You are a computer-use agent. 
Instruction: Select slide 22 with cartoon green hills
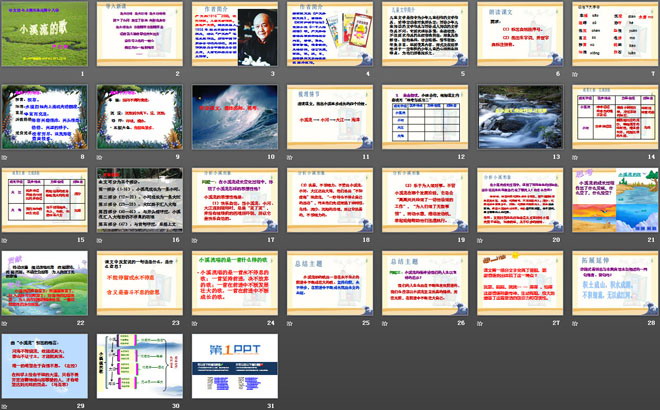(45, 283)
